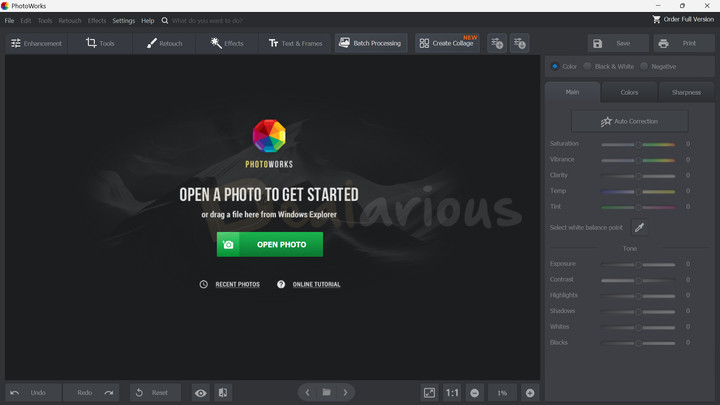The image size is (720, 405).
Task: Print the photo with Print button
Action: point(683,43)
